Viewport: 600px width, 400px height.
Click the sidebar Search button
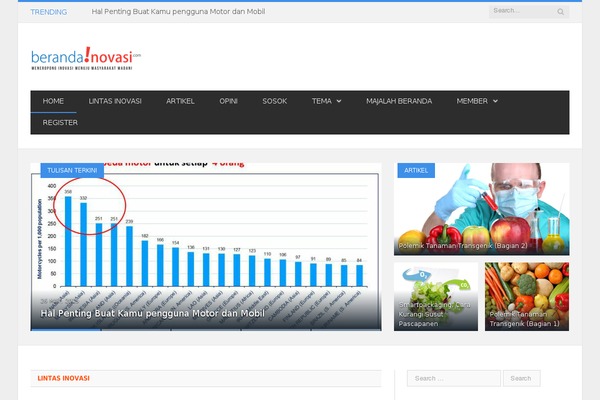point(522,378)
